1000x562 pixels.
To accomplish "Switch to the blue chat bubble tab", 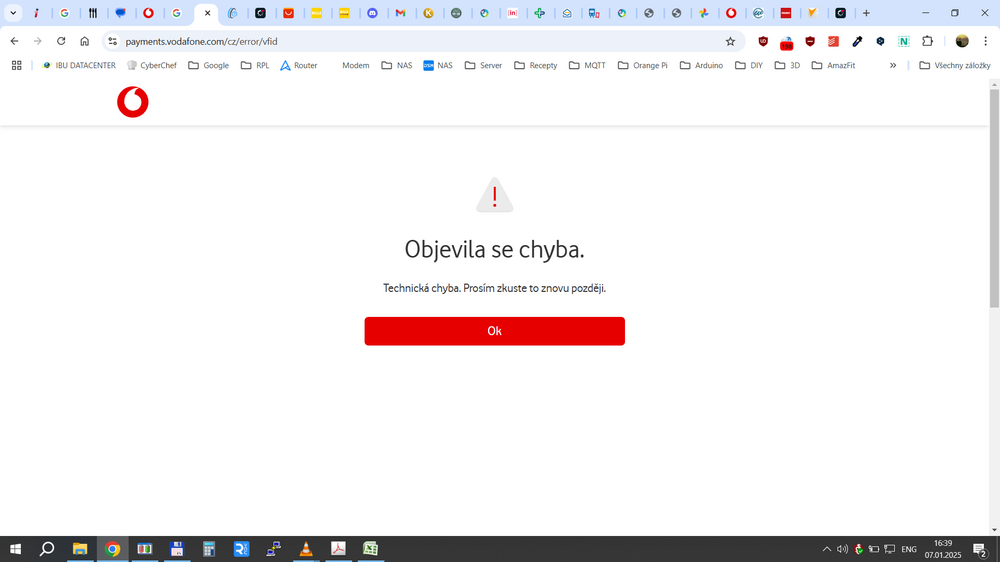I will tap(121, 13).
